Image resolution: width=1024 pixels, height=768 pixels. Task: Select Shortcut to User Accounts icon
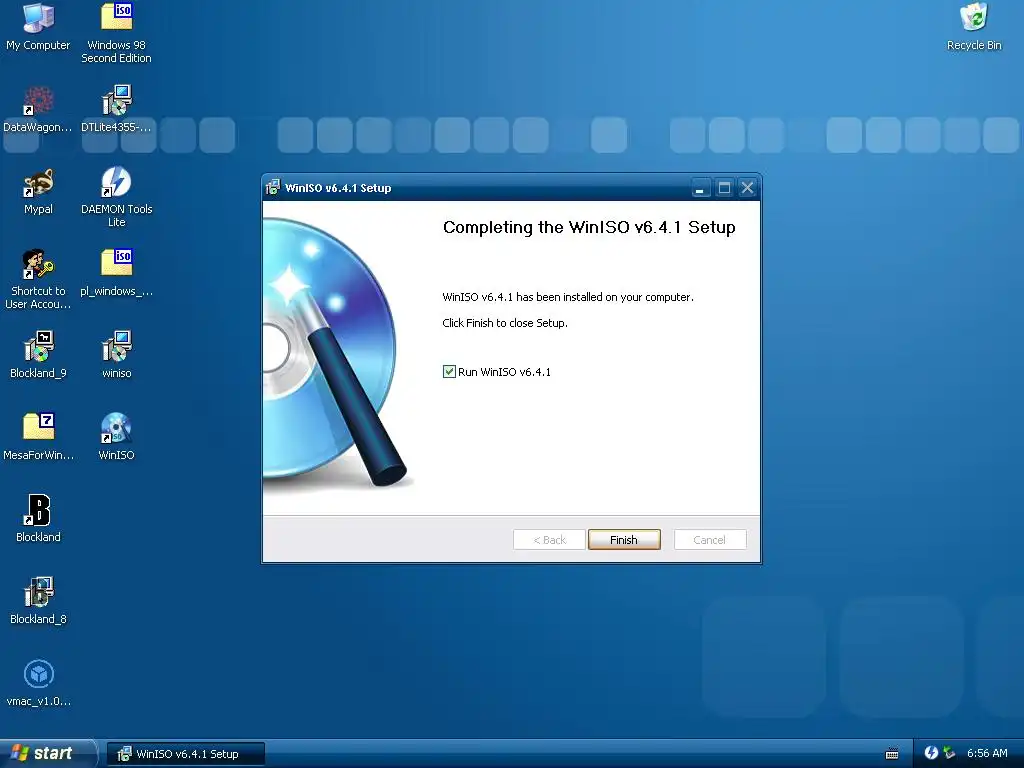[38, 279]
